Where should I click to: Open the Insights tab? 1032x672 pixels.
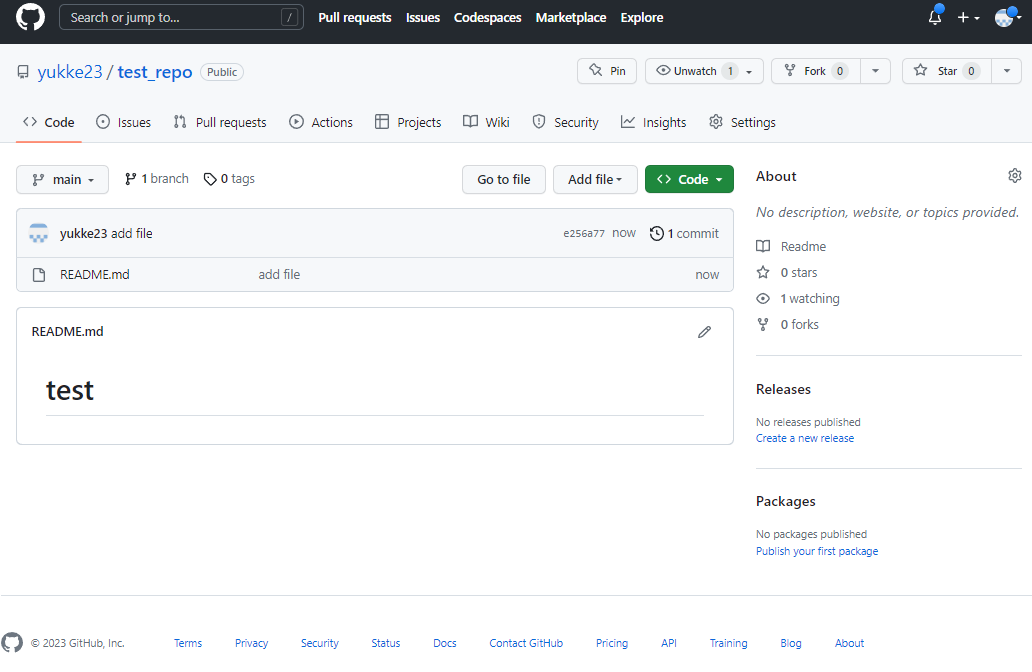(x=654, y=122)
